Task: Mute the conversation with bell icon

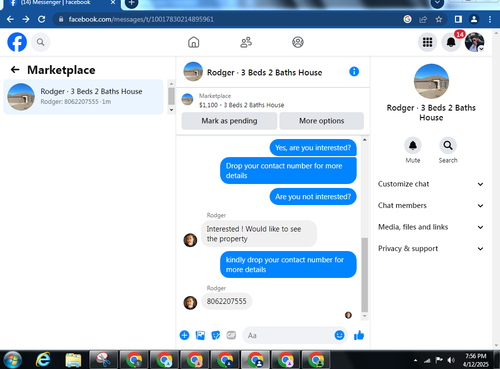Action: click(x=413, y=145)
